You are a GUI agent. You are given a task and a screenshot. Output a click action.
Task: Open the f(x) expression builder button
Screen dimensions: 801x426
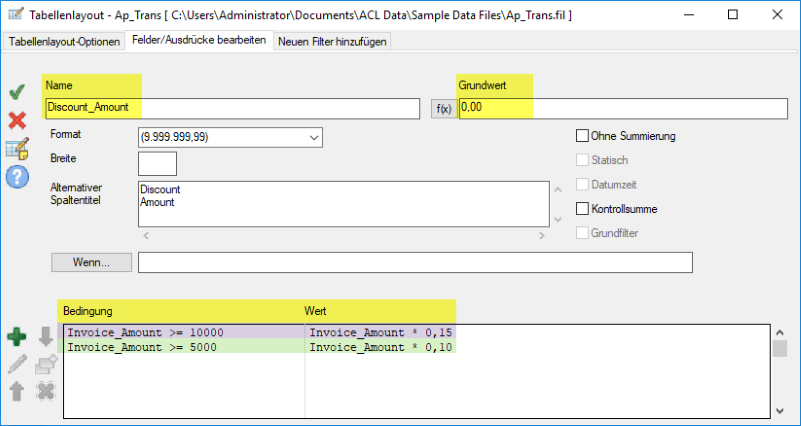click(x=442, y=108)
